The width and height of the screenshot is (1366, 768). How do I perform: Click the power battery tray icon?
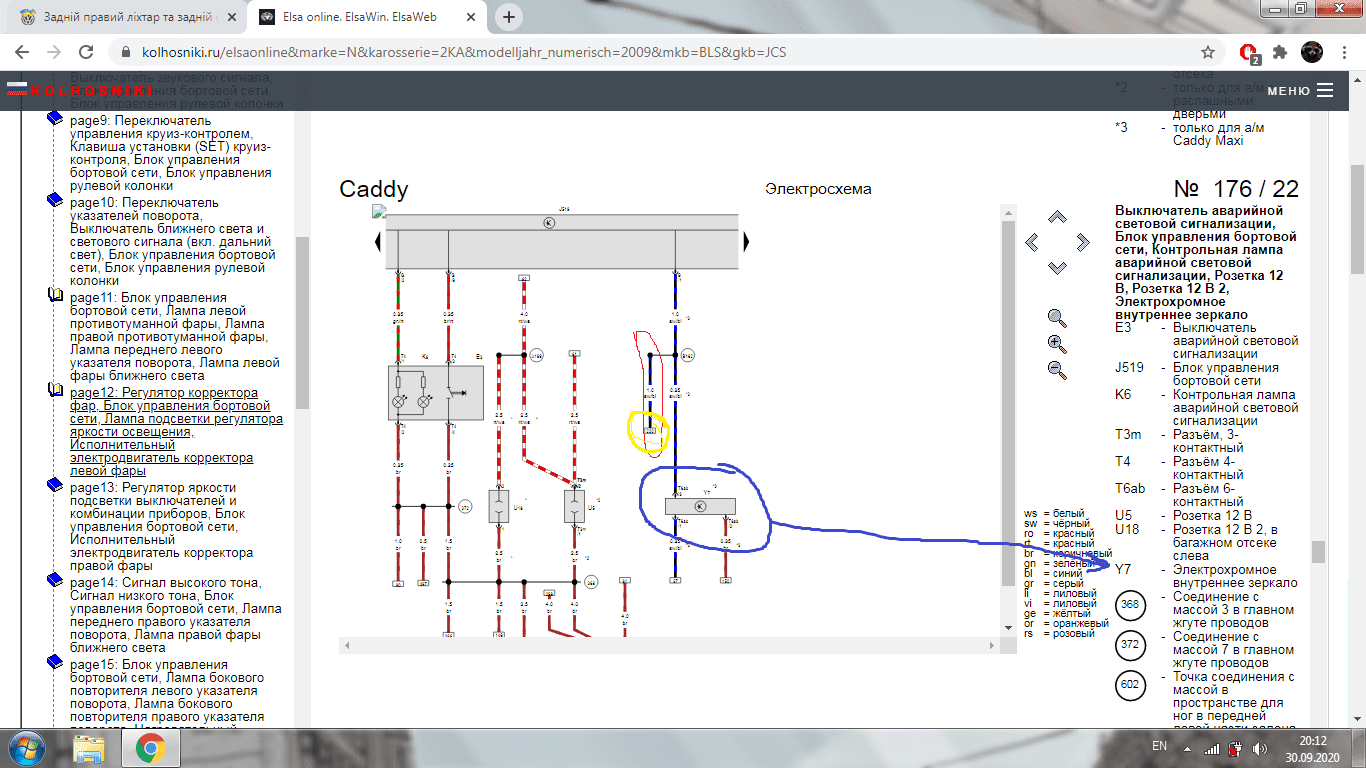tap(1235, 748)
